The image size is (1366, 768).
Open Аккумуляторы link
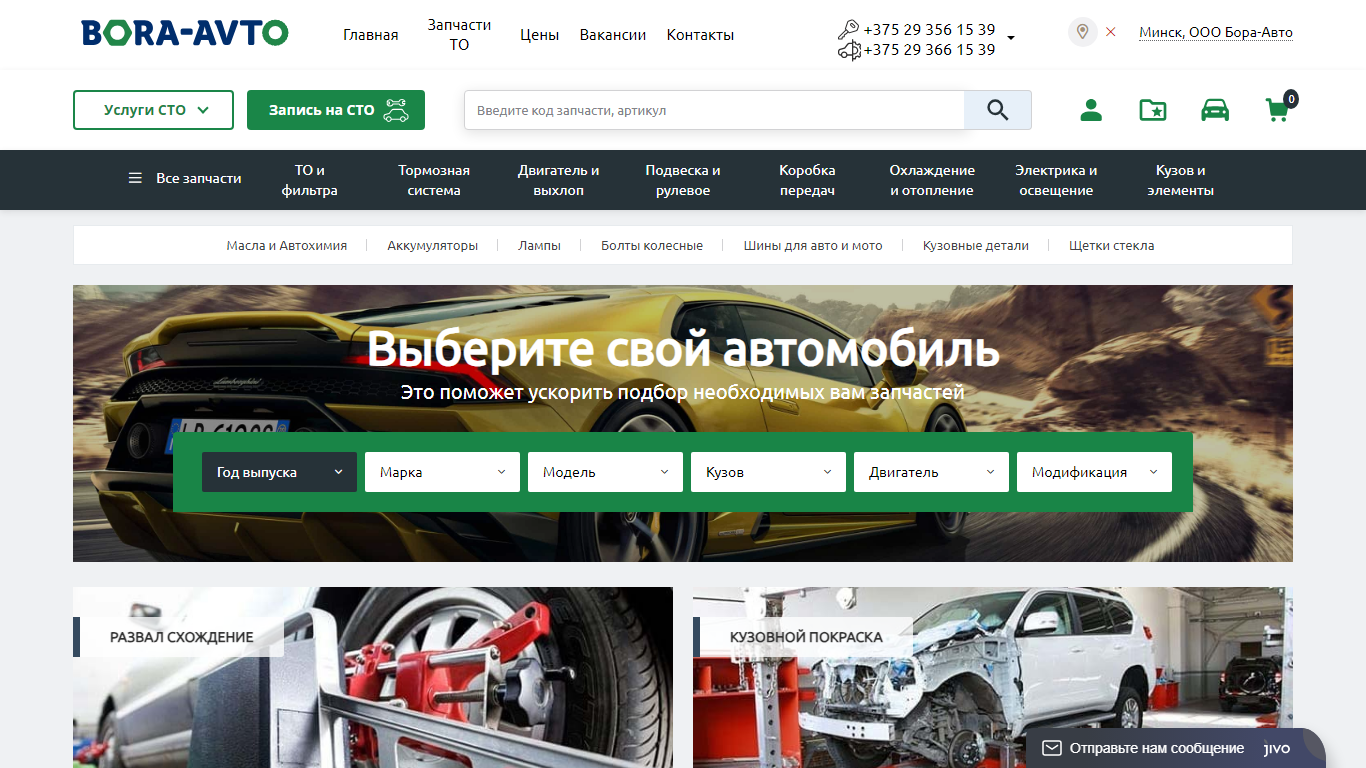pyautogui.click(x=433, y=245)
